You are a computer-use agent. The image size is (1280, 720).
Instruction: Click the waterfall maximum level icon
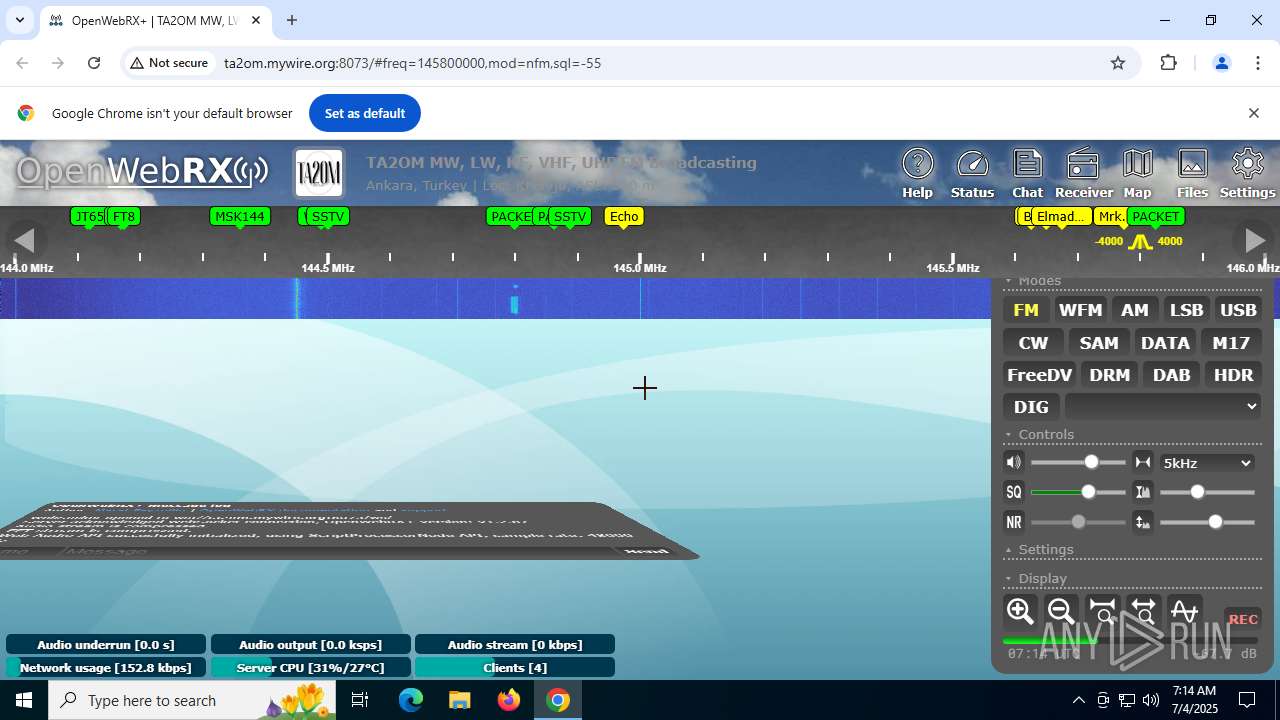1142,522
